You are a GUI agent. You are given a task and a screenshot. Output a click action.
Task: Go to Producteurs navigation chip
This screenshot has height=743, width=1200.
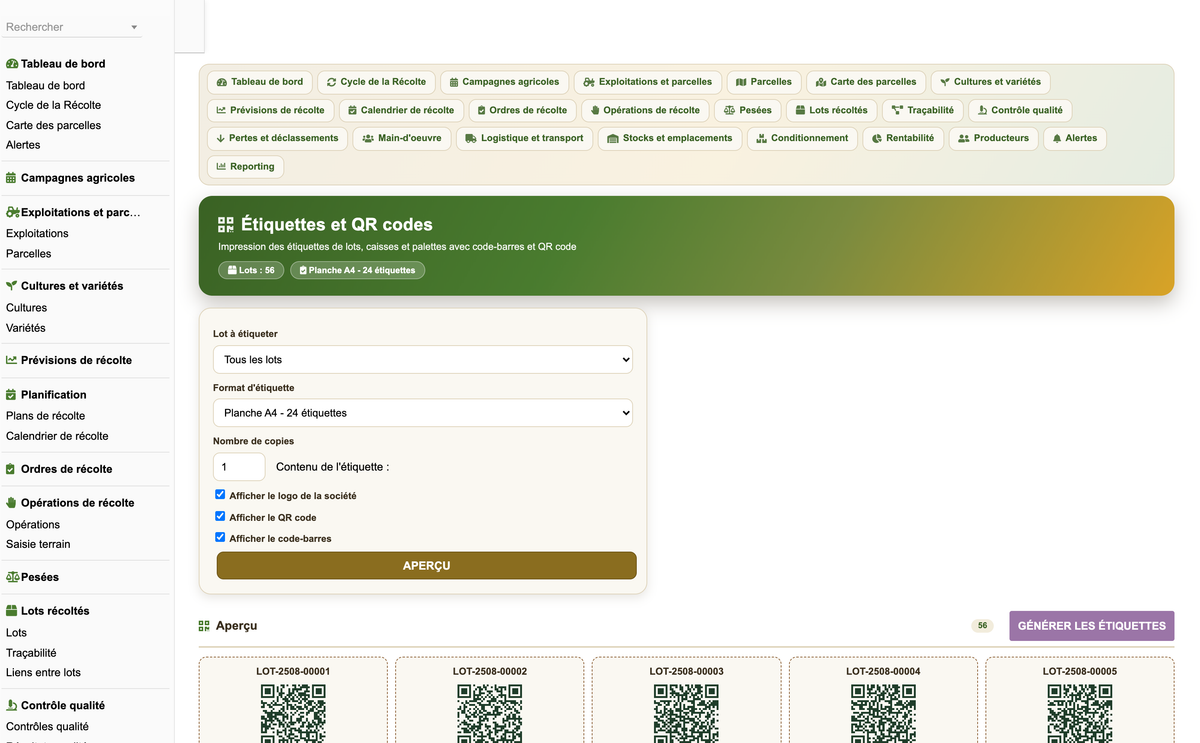pyautogui.click(x=993, y=138)
